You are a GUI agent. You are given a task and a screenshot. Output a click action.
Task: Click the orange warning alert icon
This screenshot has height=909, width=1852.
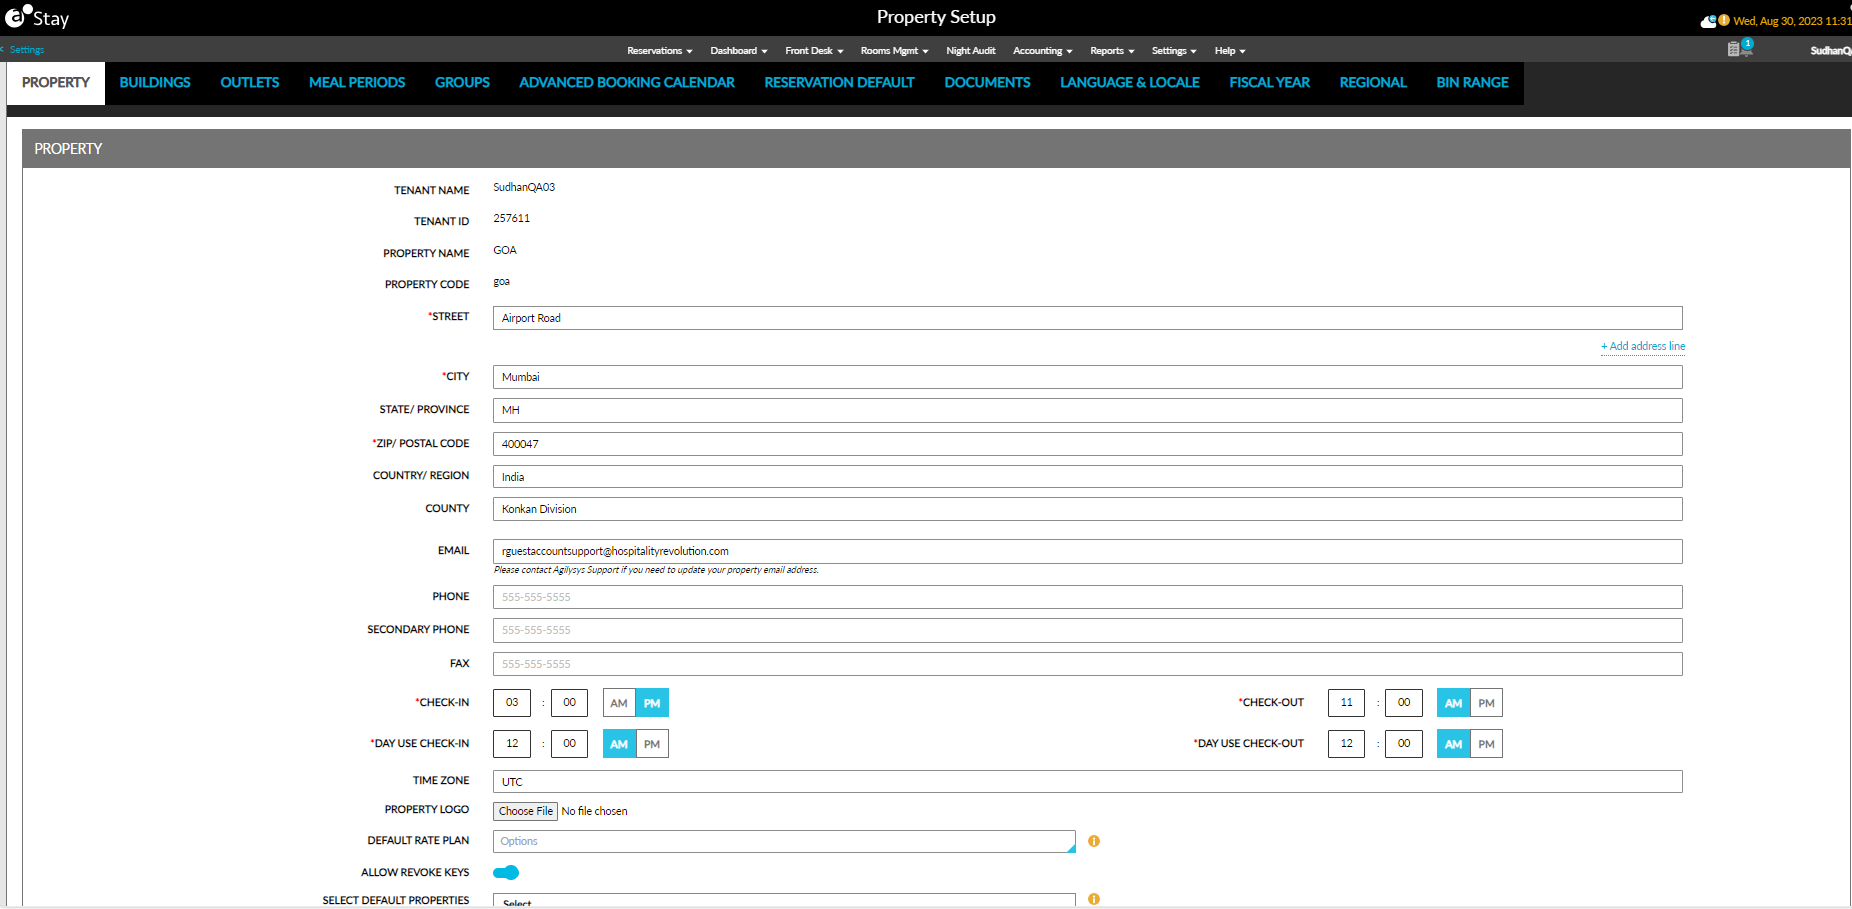1724,20
